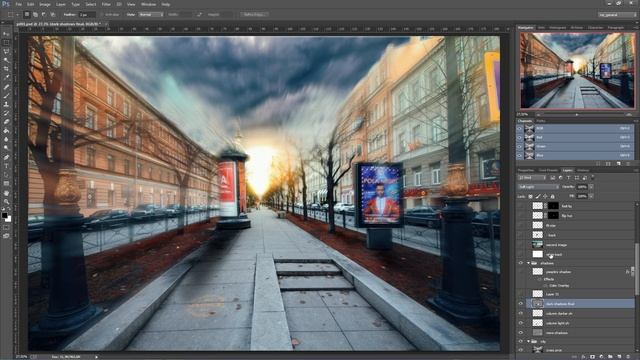Screen dimensions: 640x360
Task: Switch to the Navigator tab
Action: 526,28
